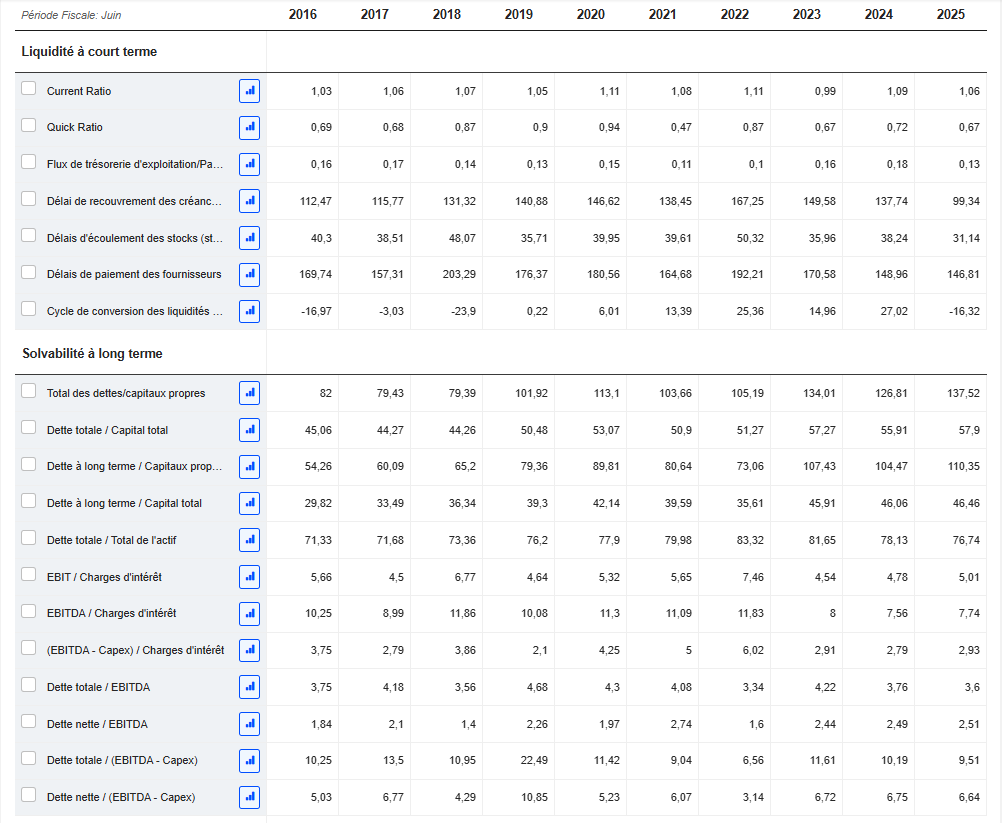The width and height of the screenshot is (1002, 823).
Task: Open chart for Total des dettes/capitaux propres
Action: (249, 393)
